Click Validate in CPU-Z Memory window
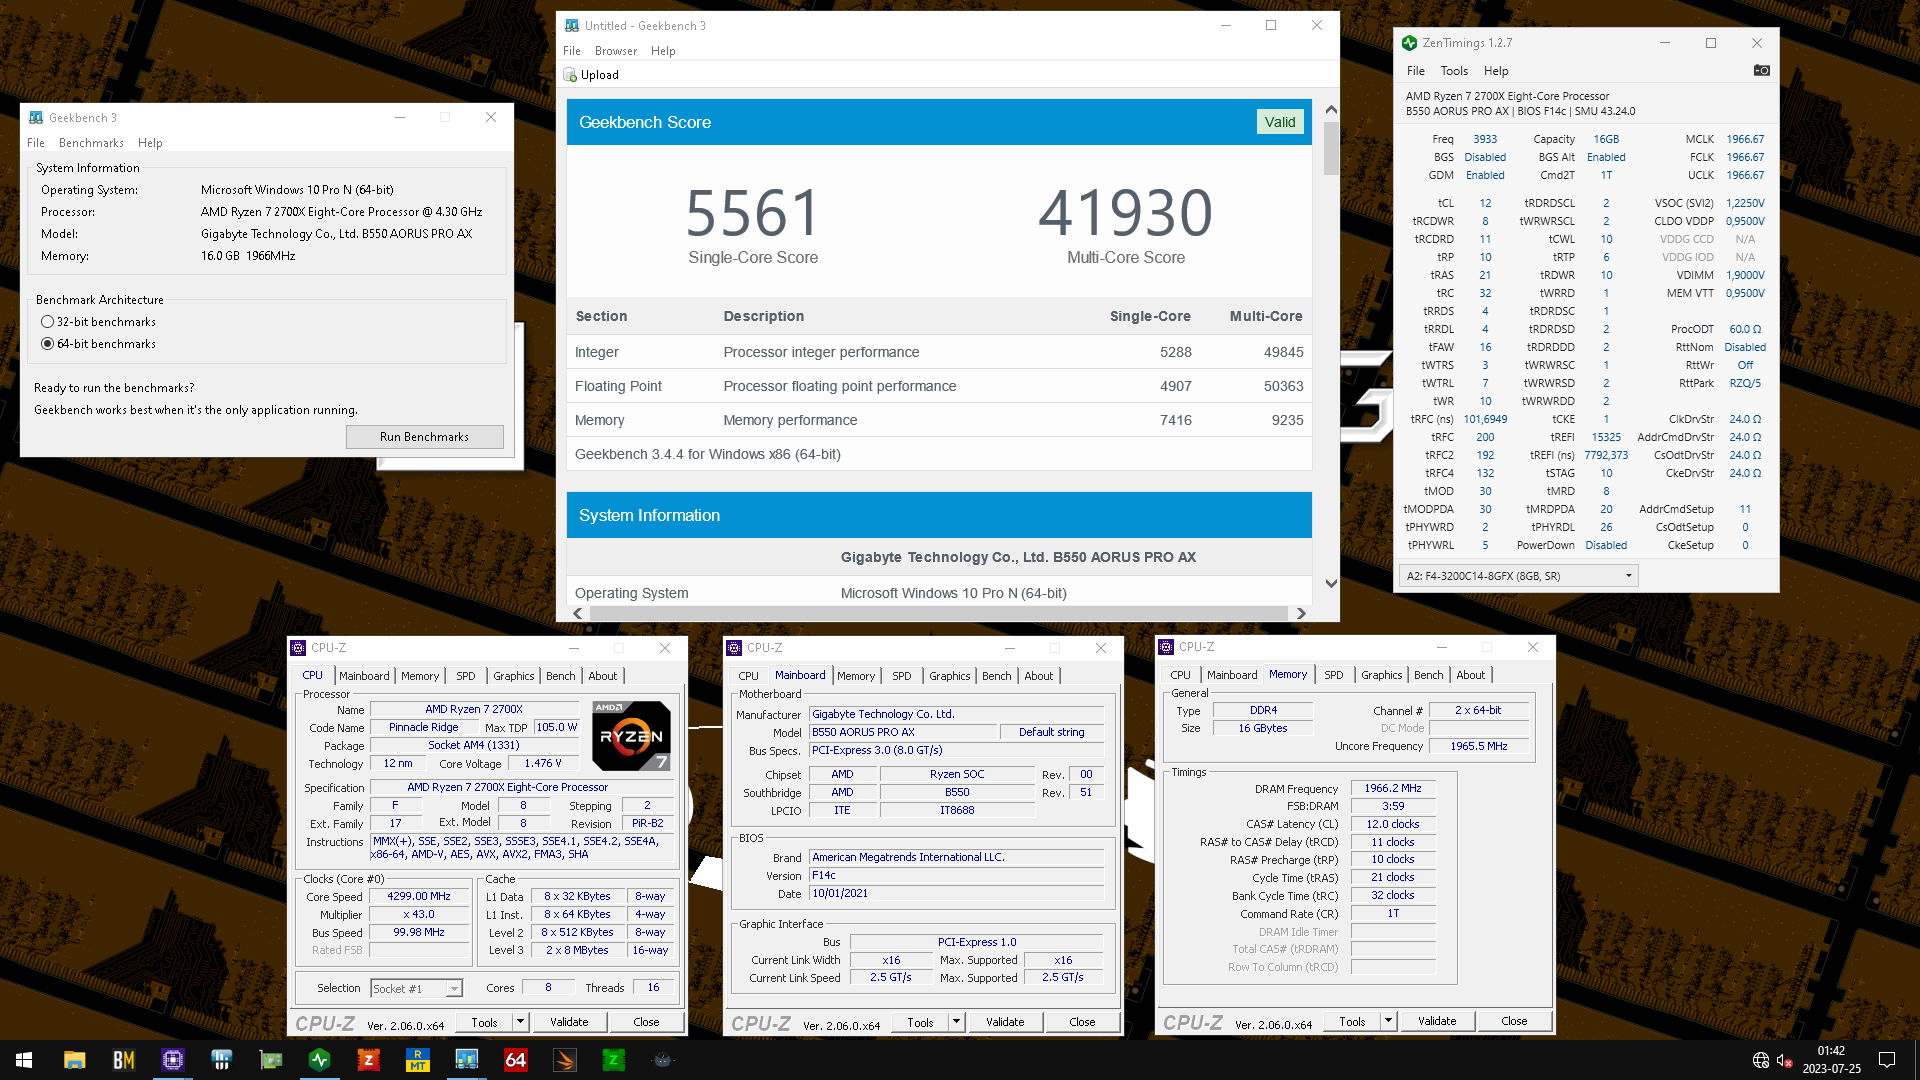Viewport: 1920px width, 1080px height. click(x=1437, y=1021)
